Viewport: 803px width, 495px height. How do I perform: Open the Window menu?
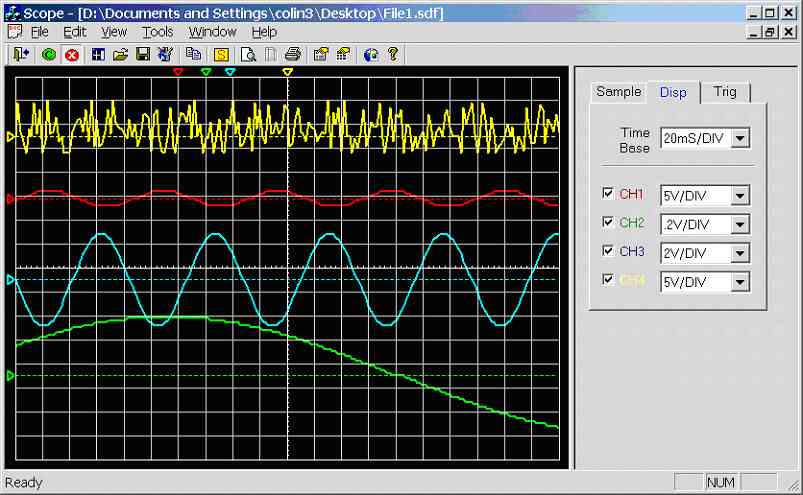click(x=212, y=32)
